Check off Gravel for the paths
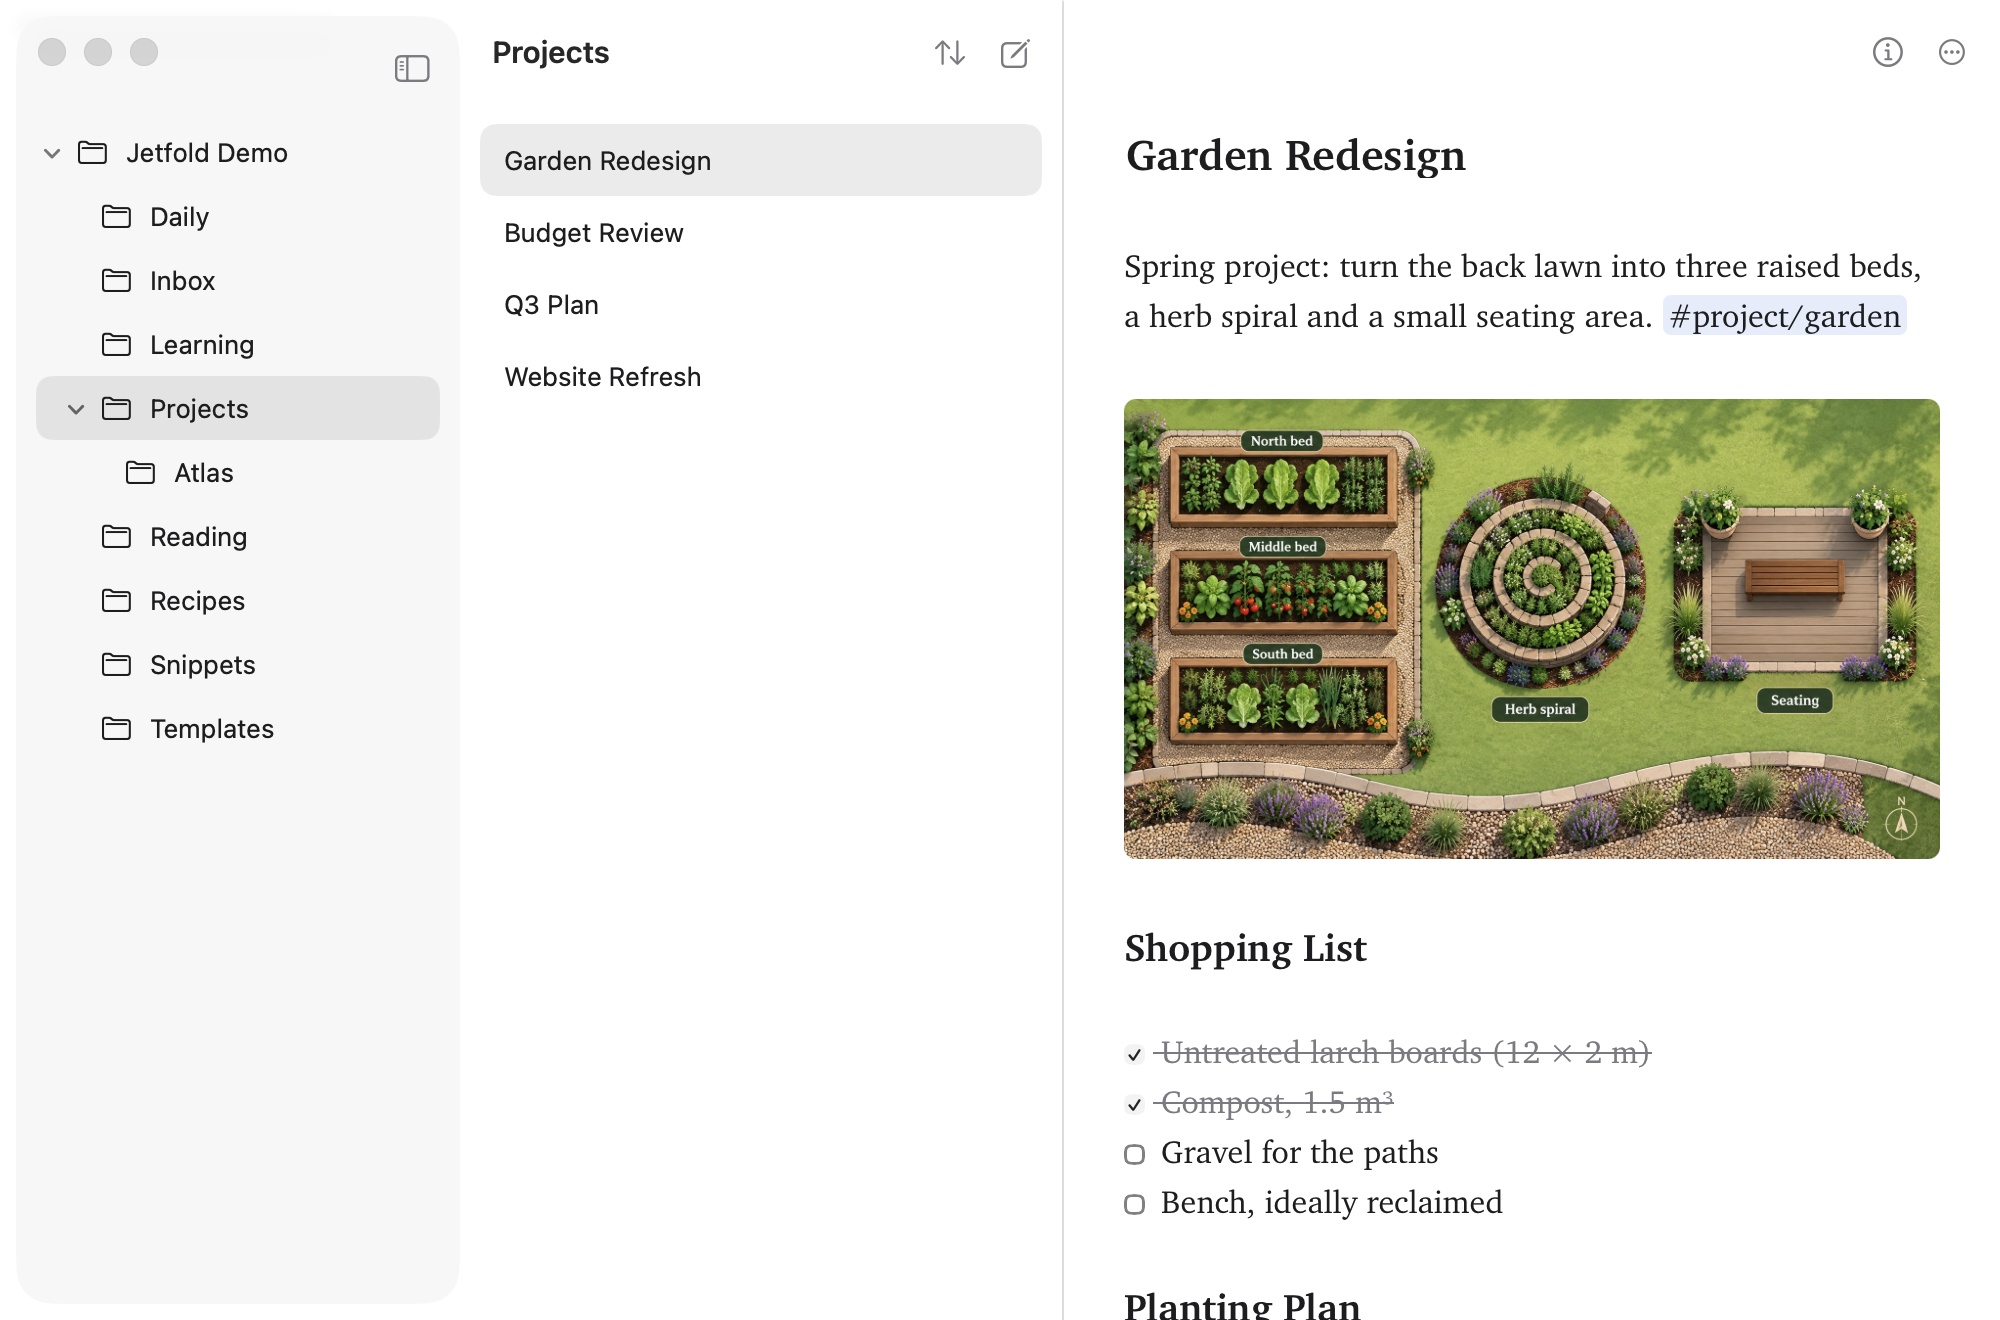The width and height of the screenshot is (2000, 1320). pyautogui.click(x=1134, y=1154)
